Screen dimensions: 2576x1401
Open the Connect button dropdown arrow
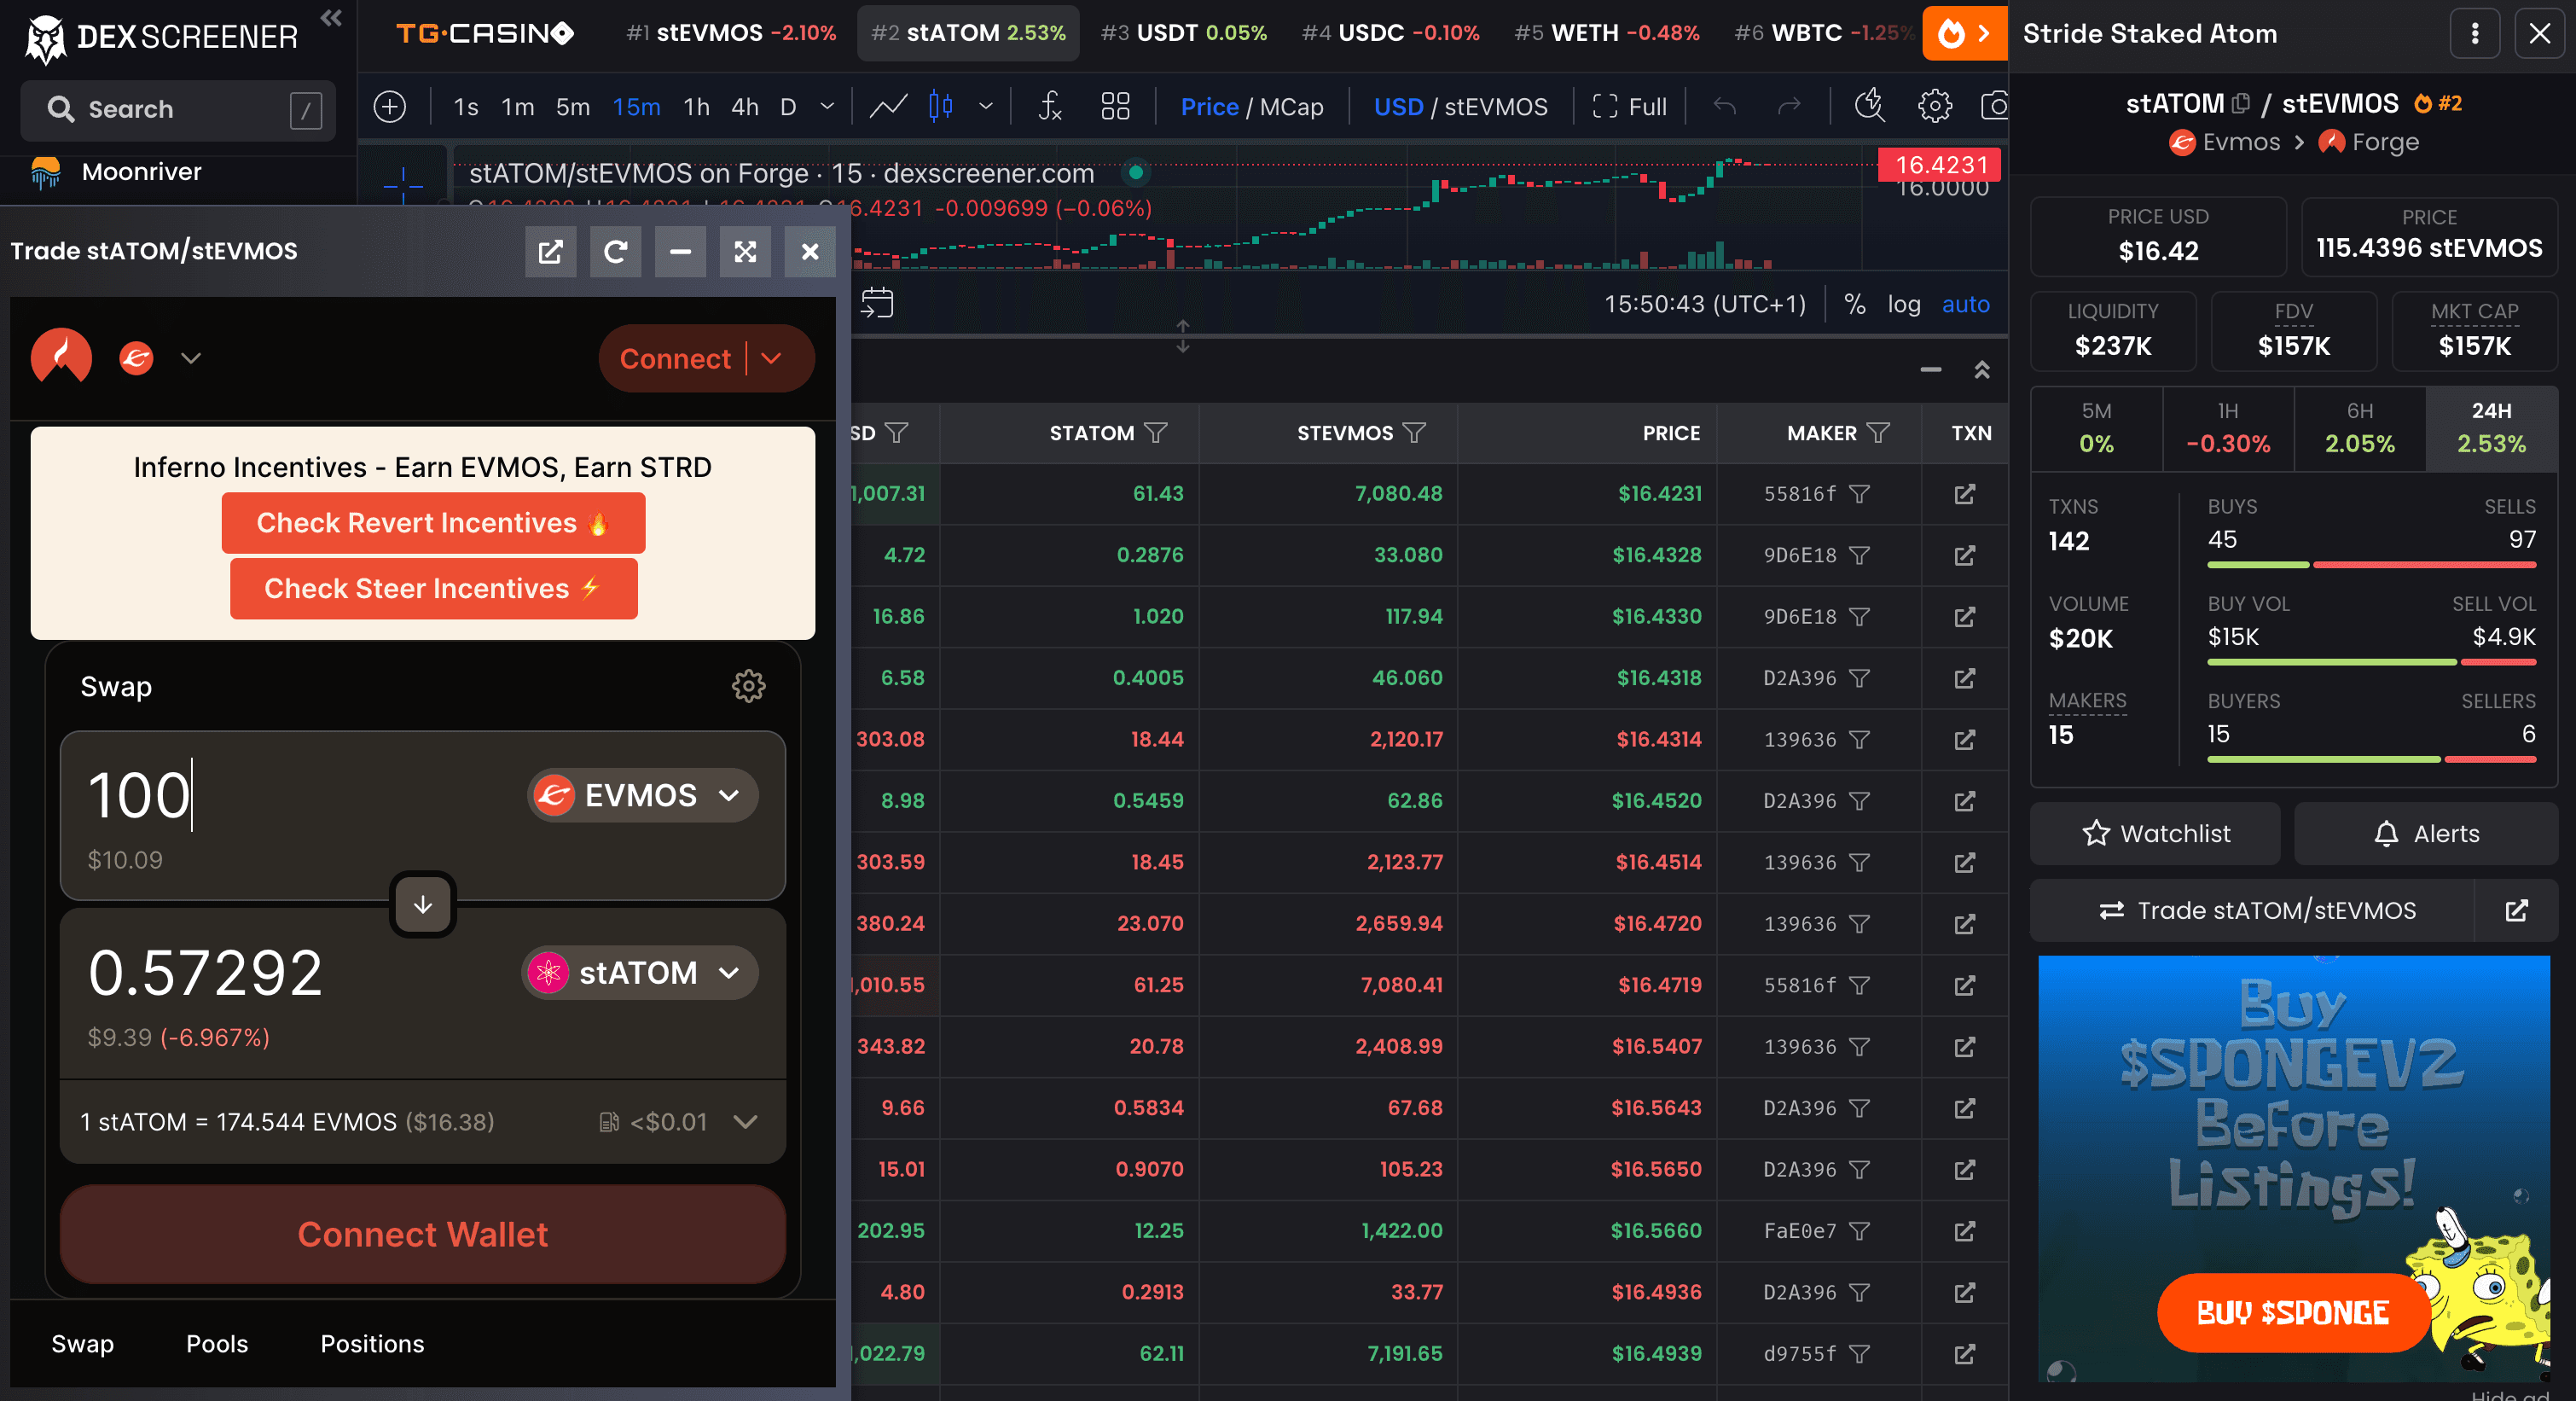[x=771, y=358]
